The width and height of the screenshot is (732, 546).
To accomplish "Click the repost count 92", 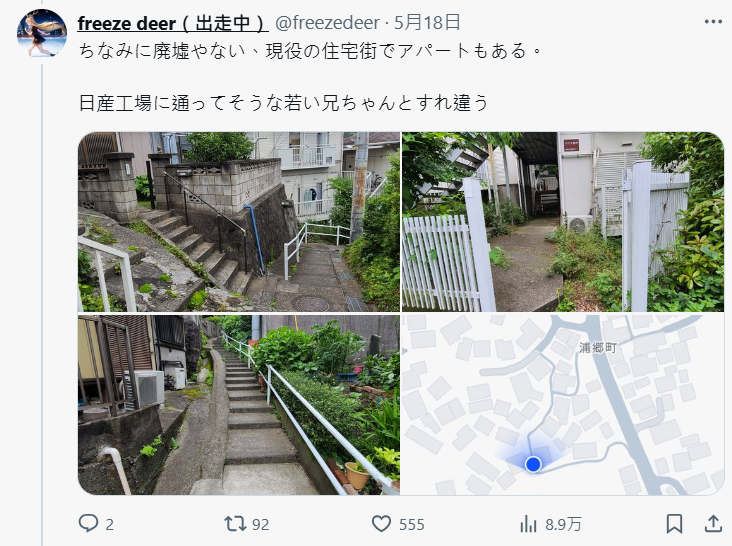I will point(260,525).
